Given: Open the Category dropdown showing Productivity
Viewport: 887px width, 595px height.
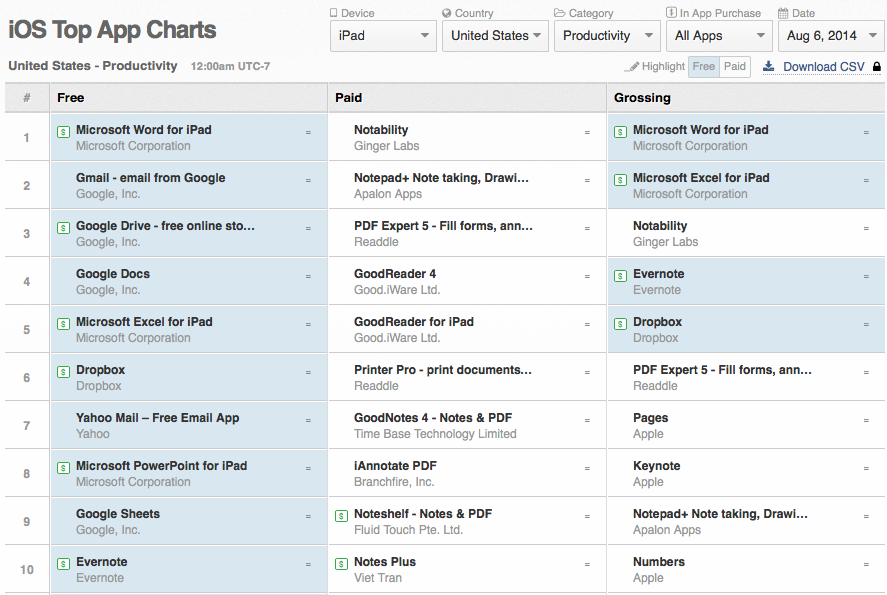Looking at the screenshot, I should click(607, 36).
